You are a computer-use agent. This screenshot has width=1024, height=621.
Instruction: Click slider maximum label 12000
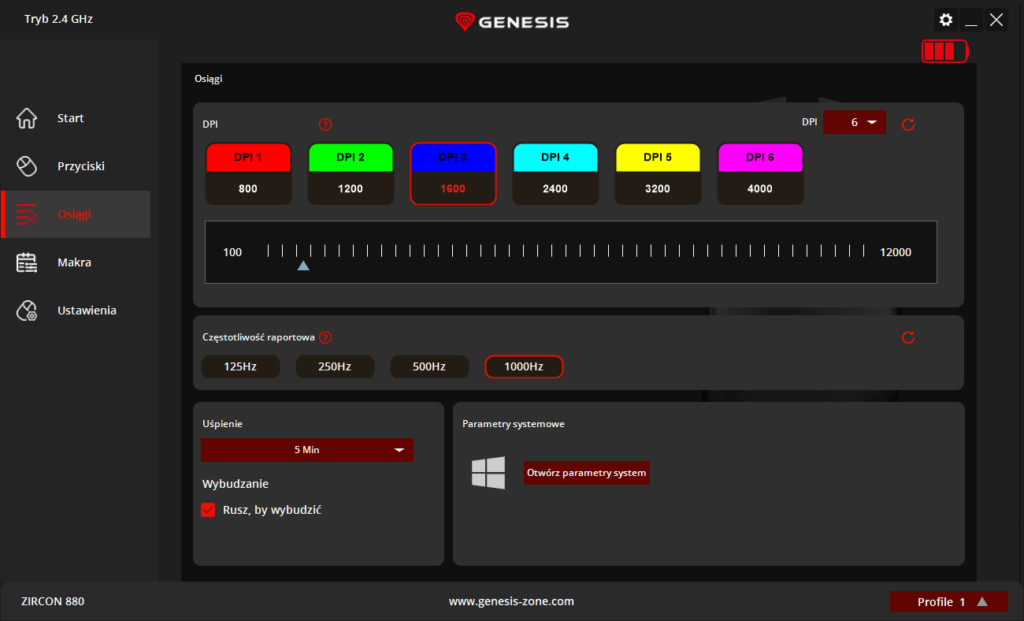point(895,252)
